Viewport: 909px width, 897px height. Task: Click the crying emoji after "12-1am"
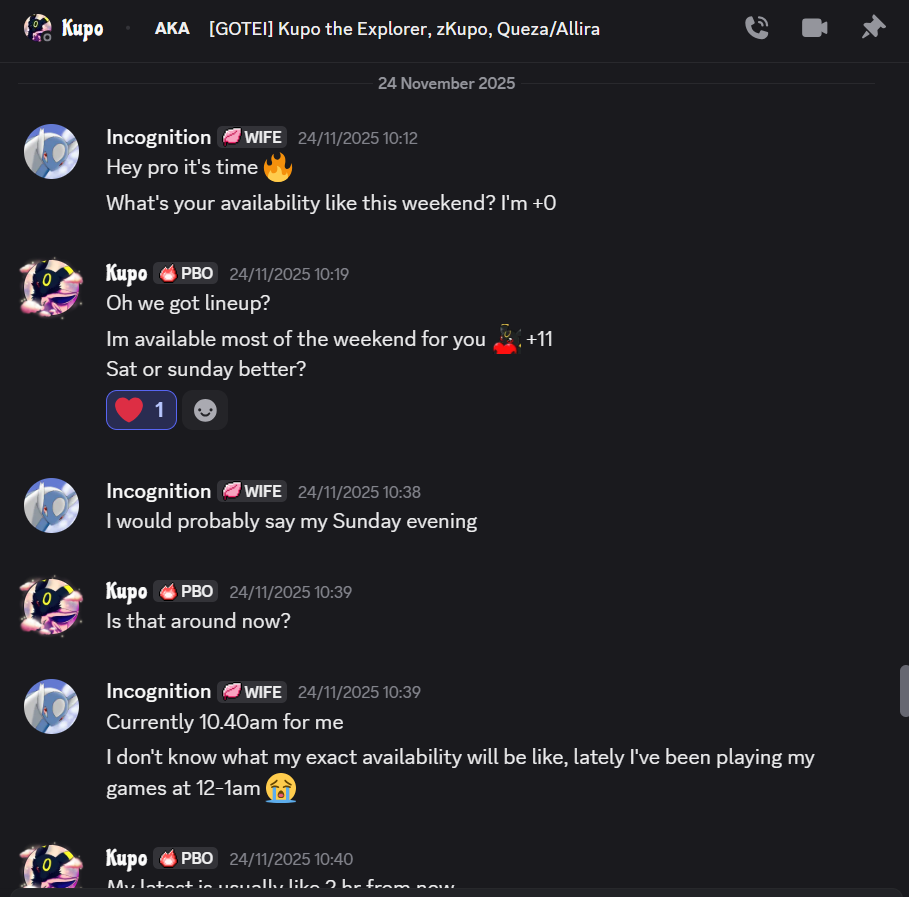(x=281, y=789)
